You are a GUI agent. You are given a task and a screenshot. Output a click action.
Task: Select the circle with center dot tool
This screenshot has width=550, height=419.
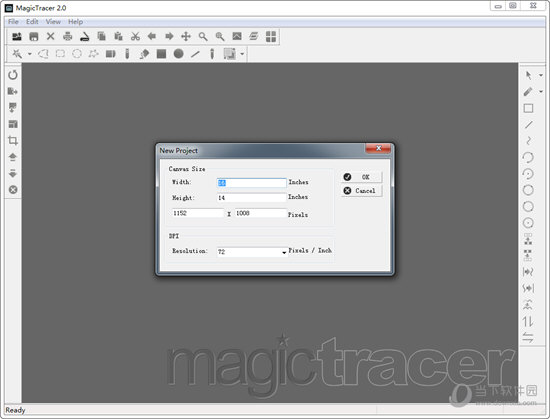(528, 223)
